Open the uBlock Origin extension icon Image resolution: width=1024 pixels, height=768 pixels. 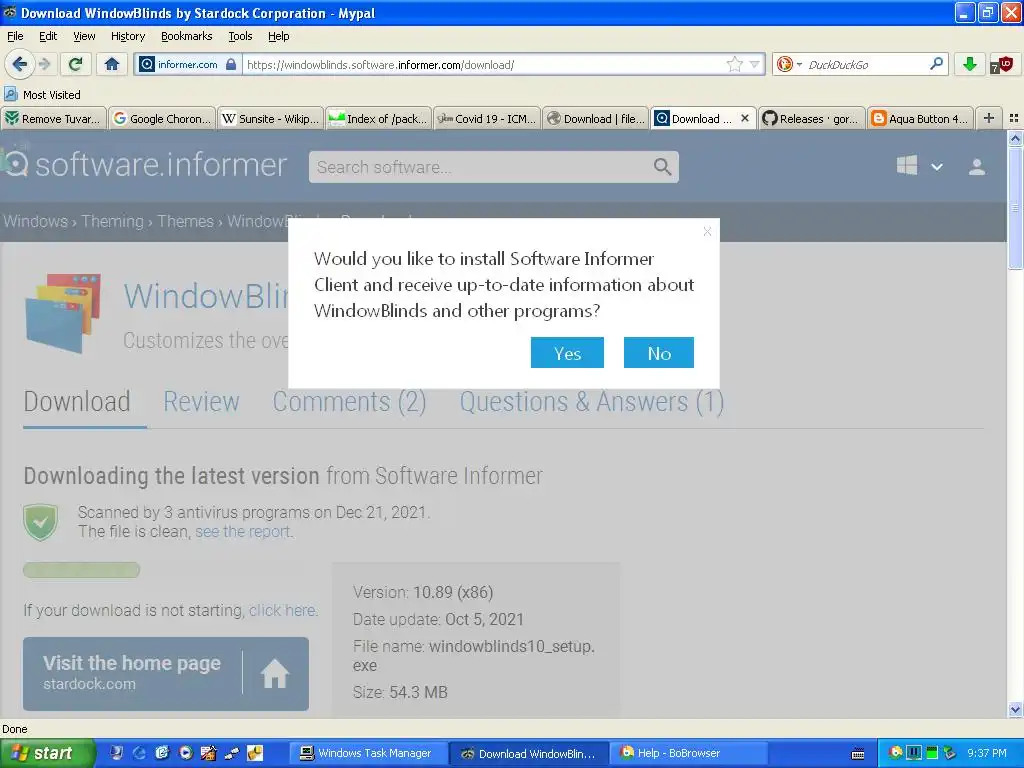coord(1002,64)
